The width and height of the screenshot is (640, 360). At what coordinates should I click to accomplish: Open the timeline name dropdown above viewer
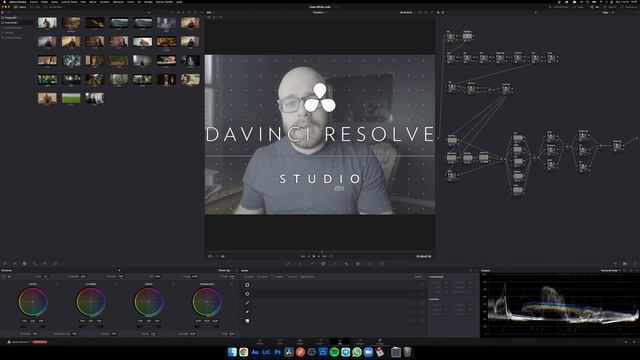coord(320,13)
